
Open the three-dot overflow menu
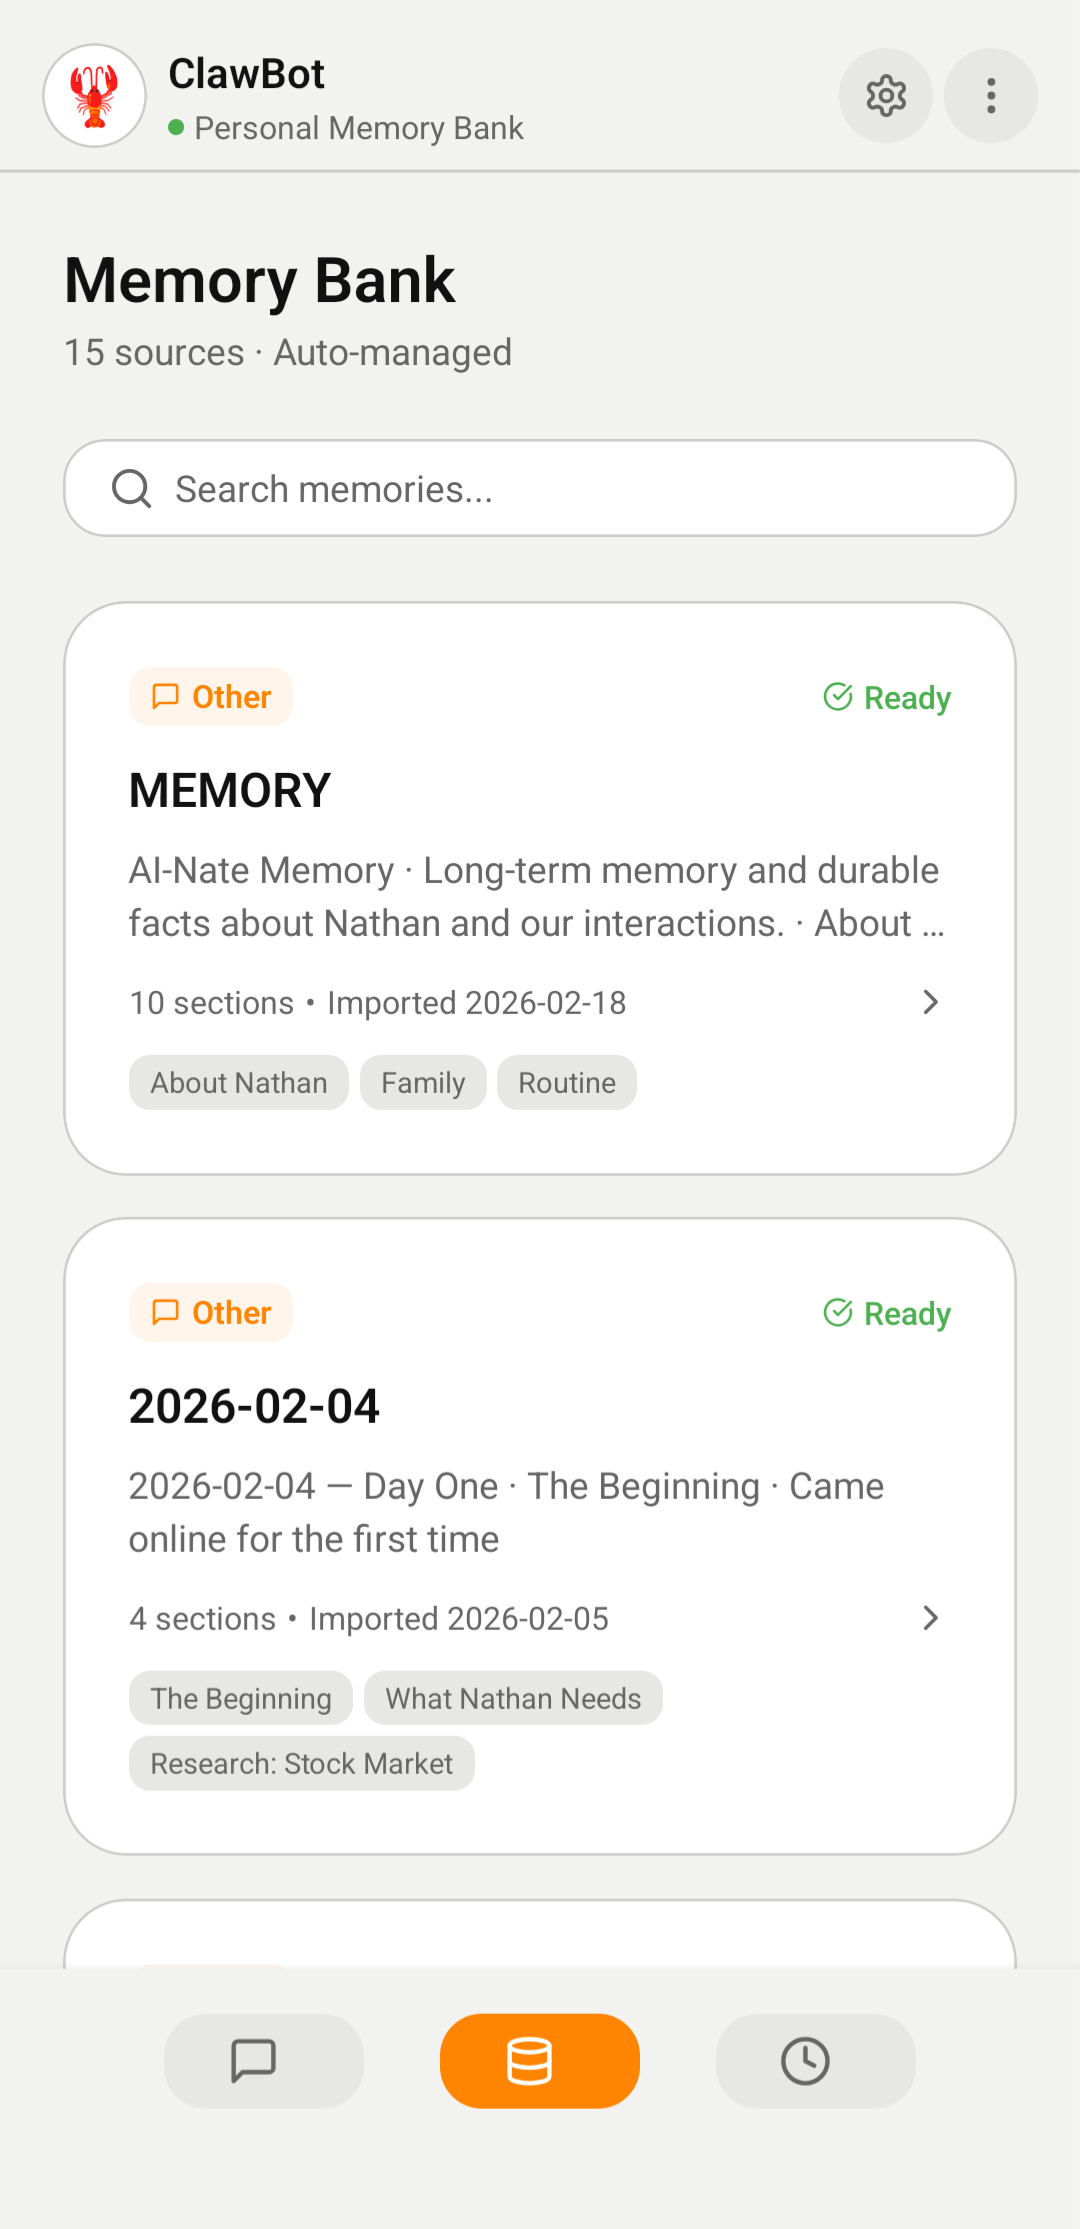click(x=990, y=96)
